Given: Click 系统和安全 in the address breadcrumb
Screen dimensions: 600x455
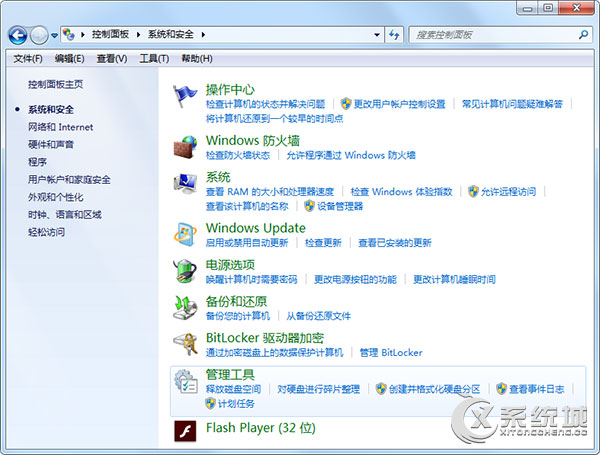Looking at the screenshot, I should click(171, 34).
